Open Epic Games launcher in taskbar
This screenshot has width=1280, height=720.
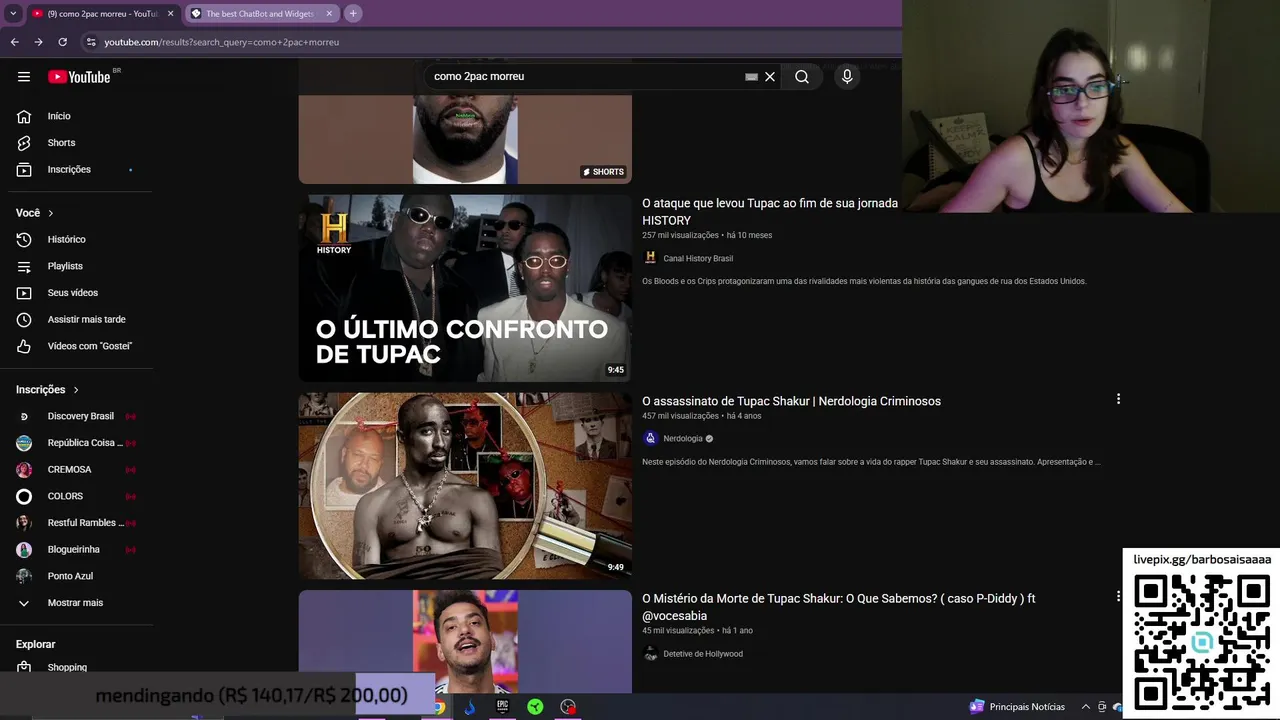[502, 707]
